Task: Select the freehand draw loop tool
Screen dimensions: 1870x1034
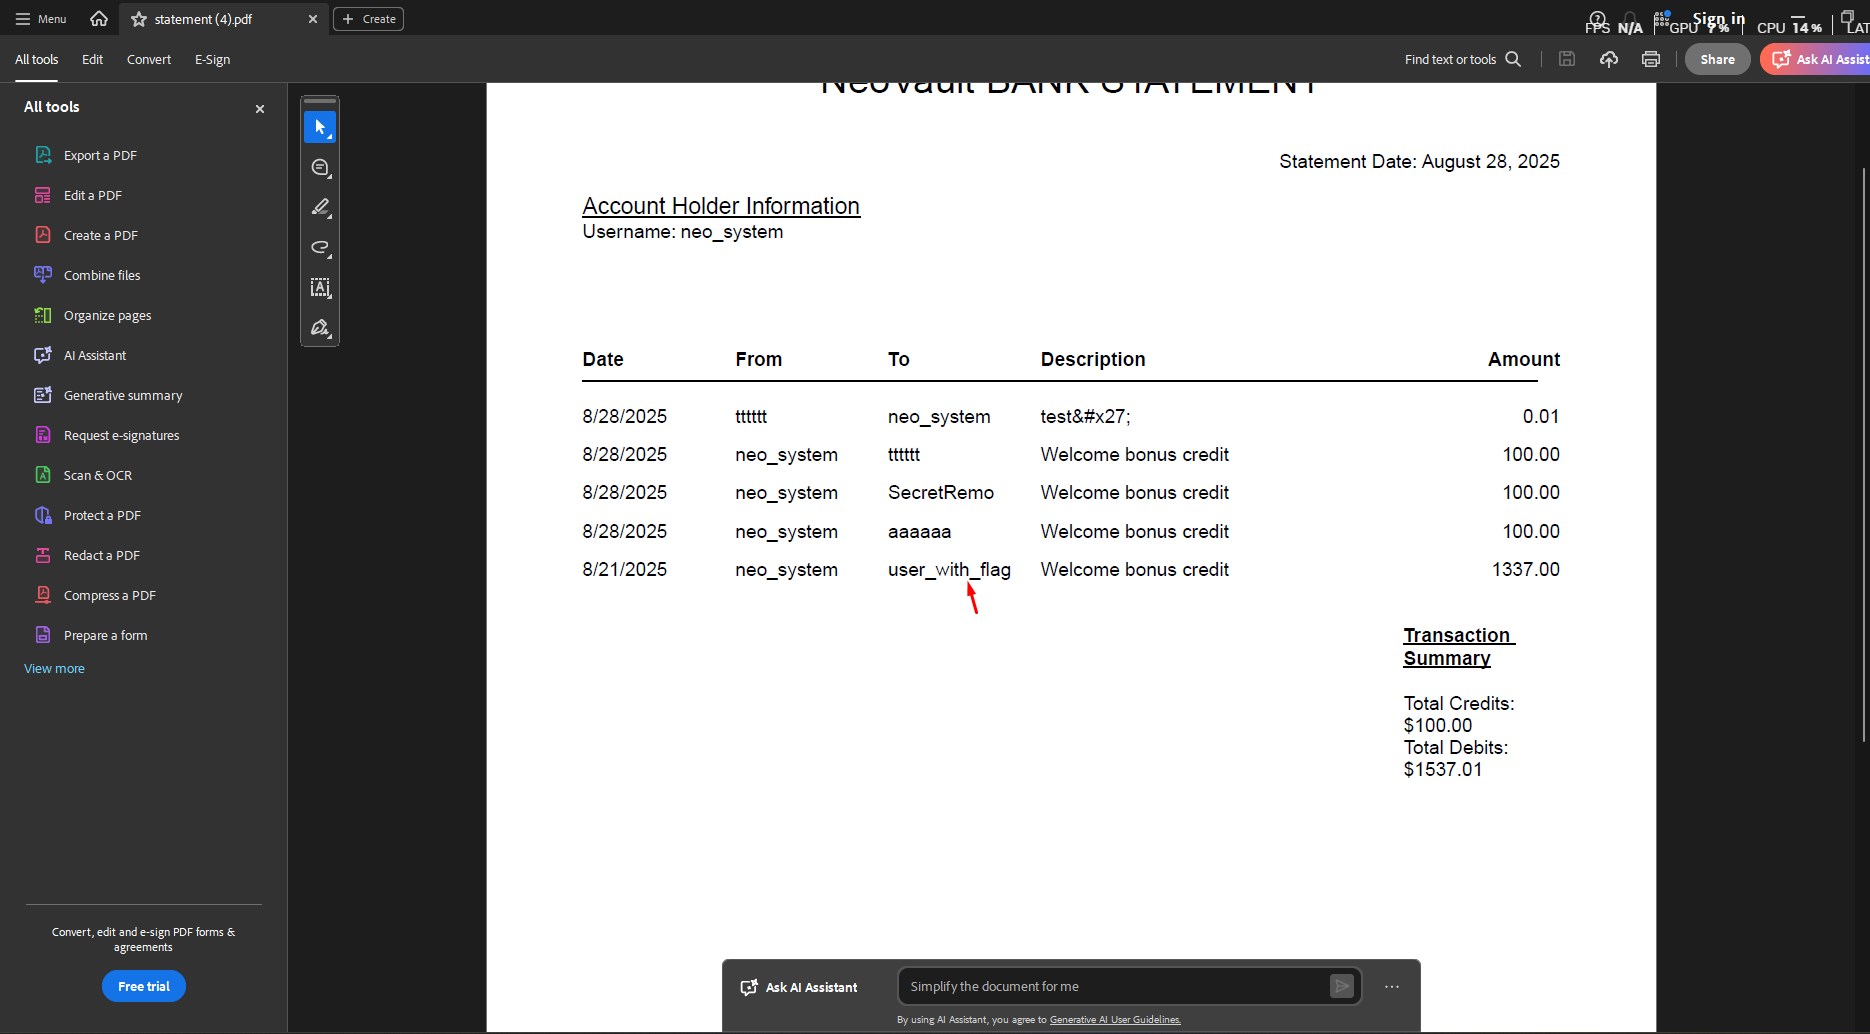Action: click(320, 248)
